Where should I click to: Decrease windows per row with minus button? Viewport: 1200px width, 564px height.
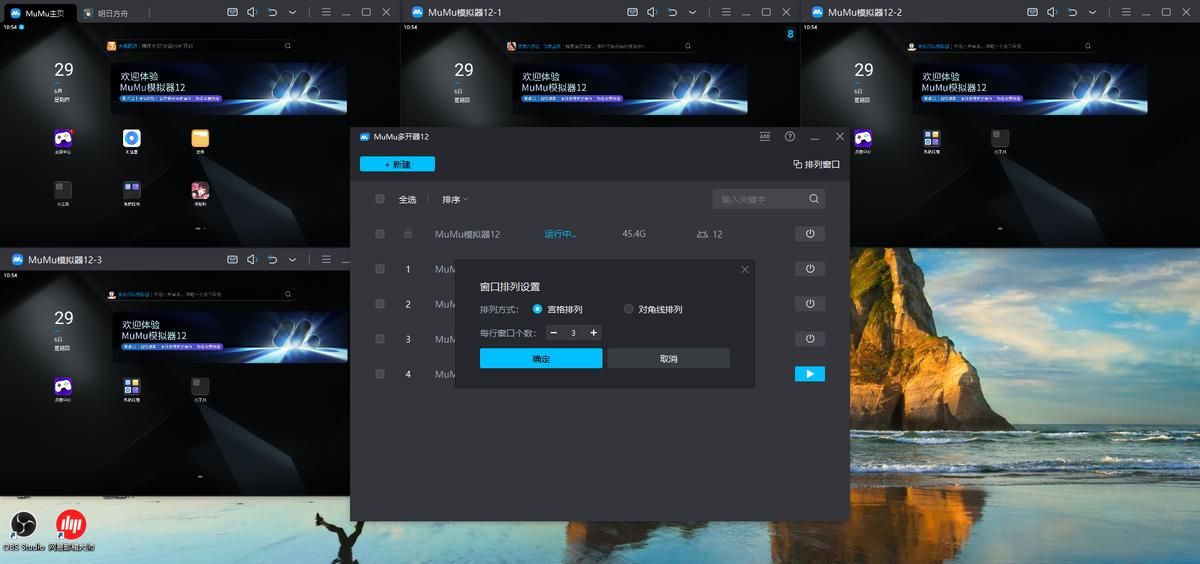pyautogui.click(x=553, y=333)
